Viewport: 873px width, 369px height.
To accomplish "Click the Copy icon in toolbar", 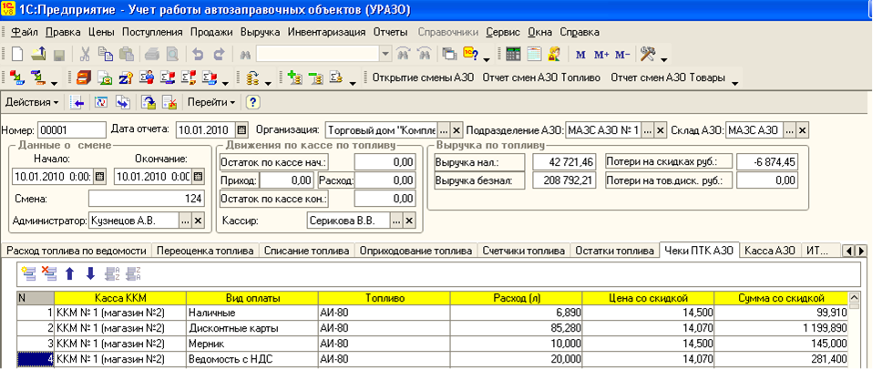I will click(105, 54).
